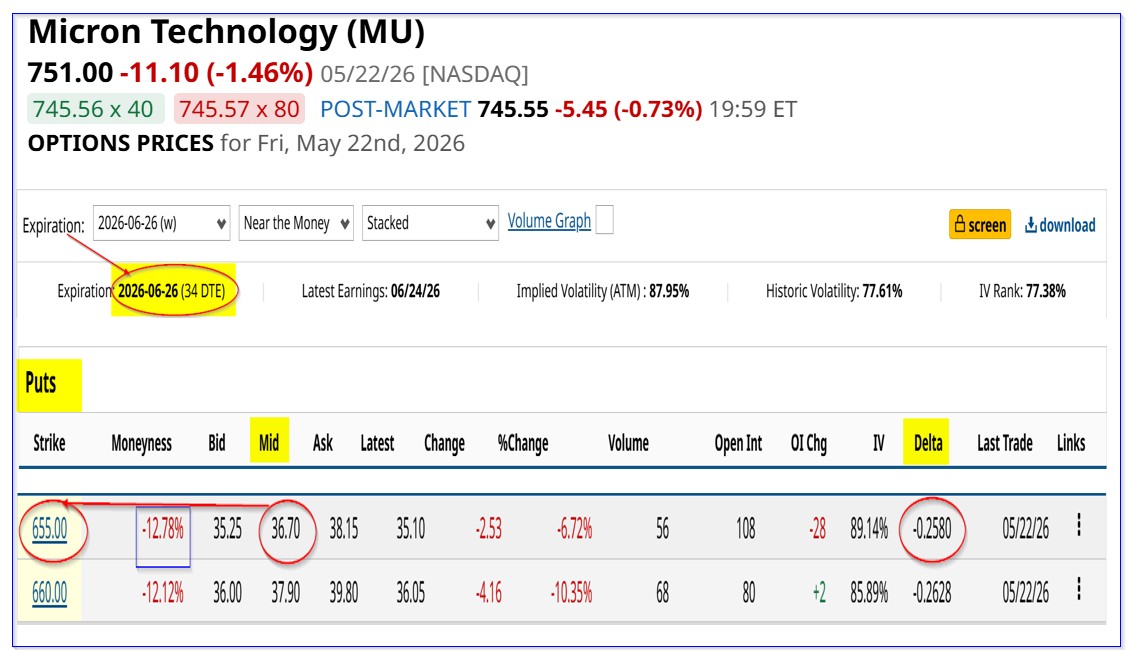The image size is (1131, 650).
Task: Click the Volume Graph link
Action: click(x=549, y=221)
